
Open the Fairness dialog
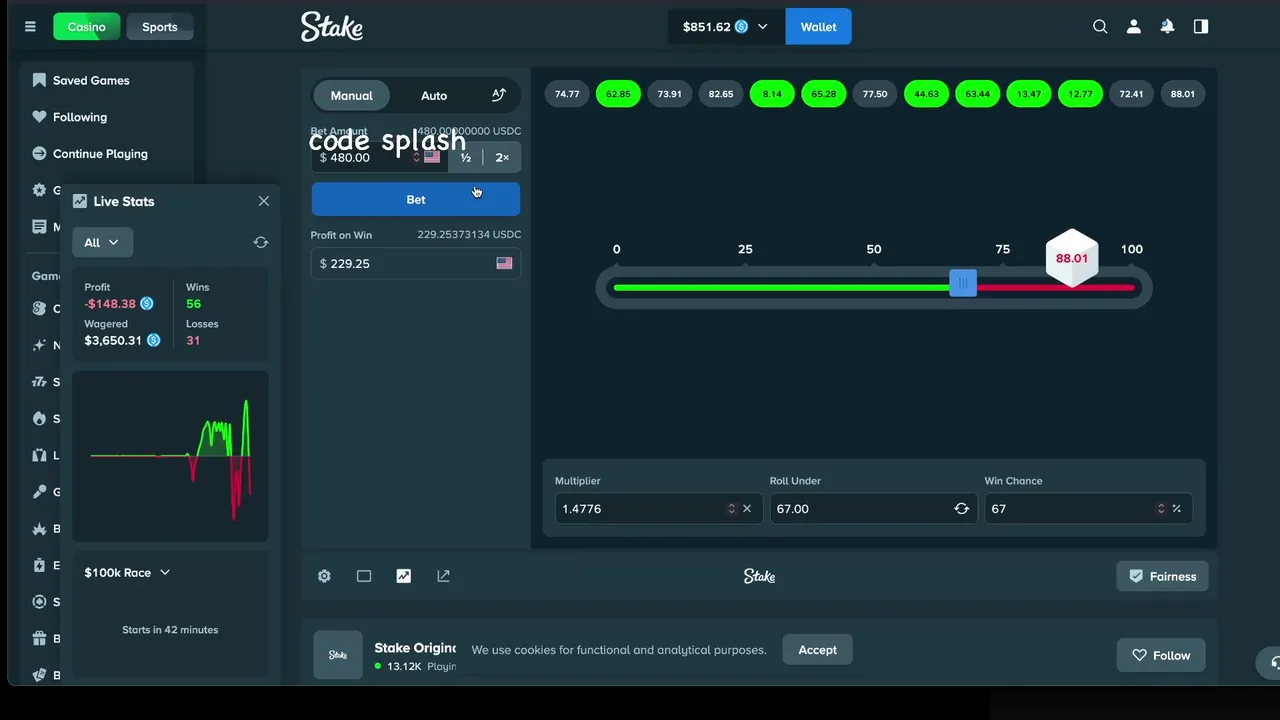click(1162, 576)
